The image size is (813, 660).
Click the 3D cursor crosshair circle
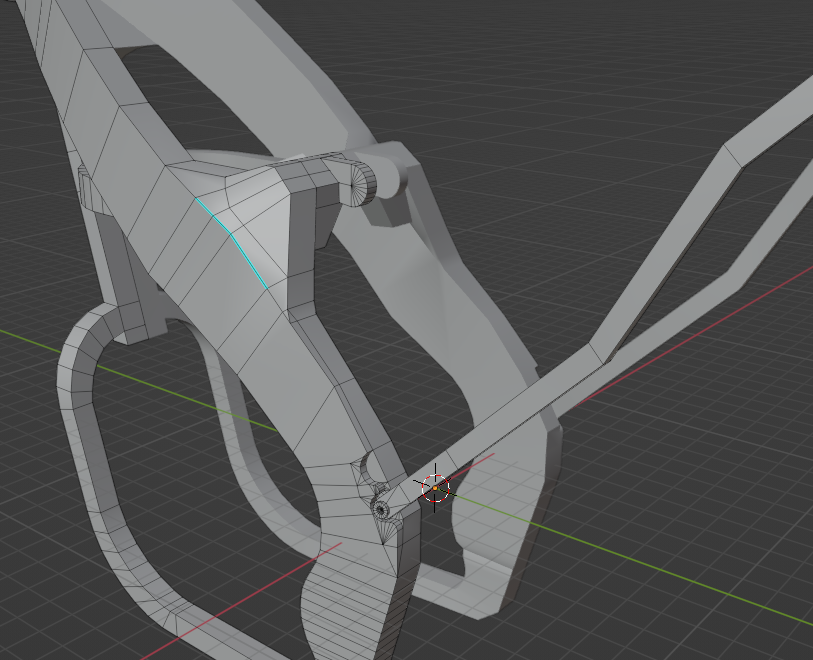click(x=435, y=488)
